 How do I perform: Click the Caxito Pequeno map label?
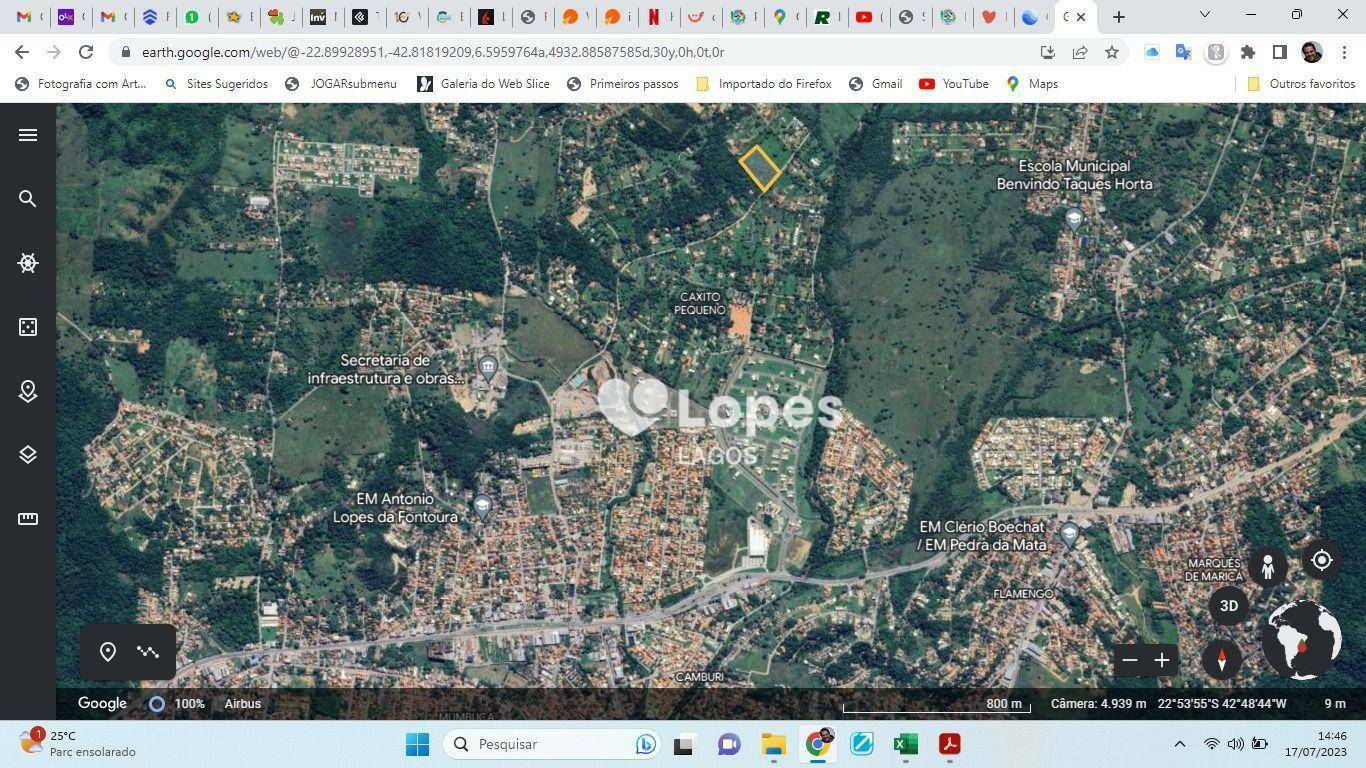pyautogui.click(x=700, y=303)
